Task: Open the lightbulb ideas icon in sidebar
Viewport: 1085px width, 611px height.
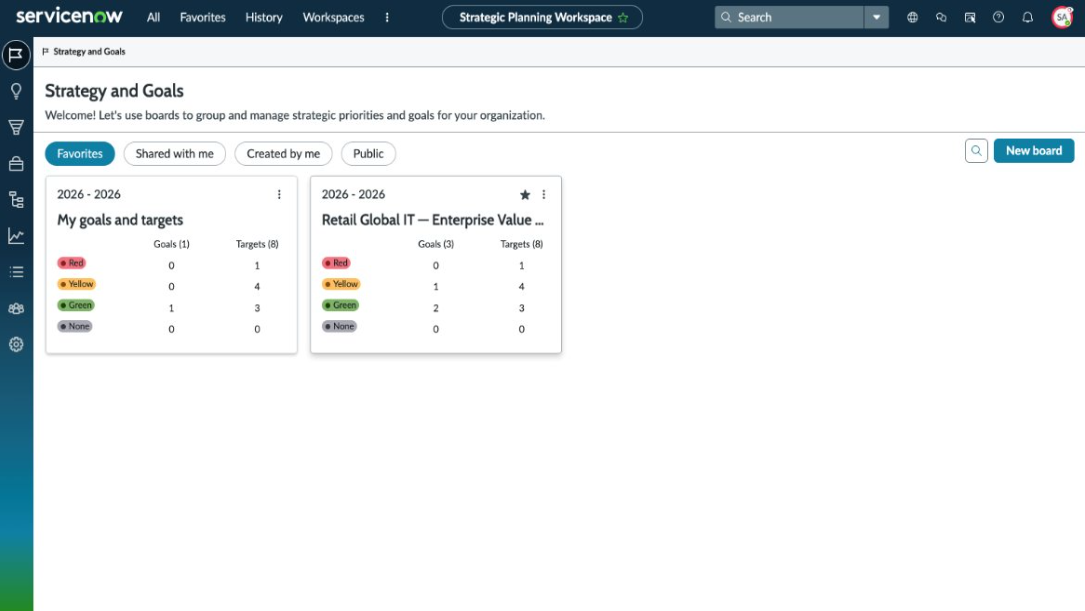Action: pyautogui.click(x=16, y=91)
